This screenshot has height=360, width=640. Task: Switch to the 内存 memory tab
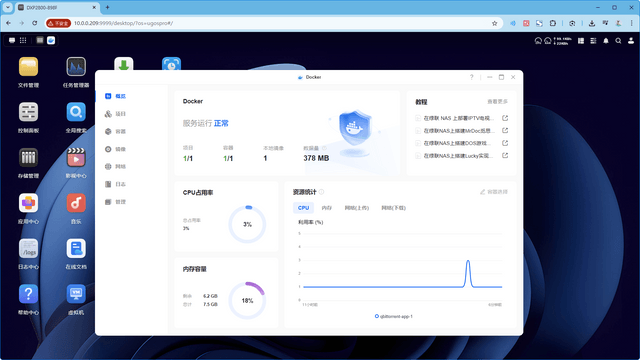coord(327,208)
